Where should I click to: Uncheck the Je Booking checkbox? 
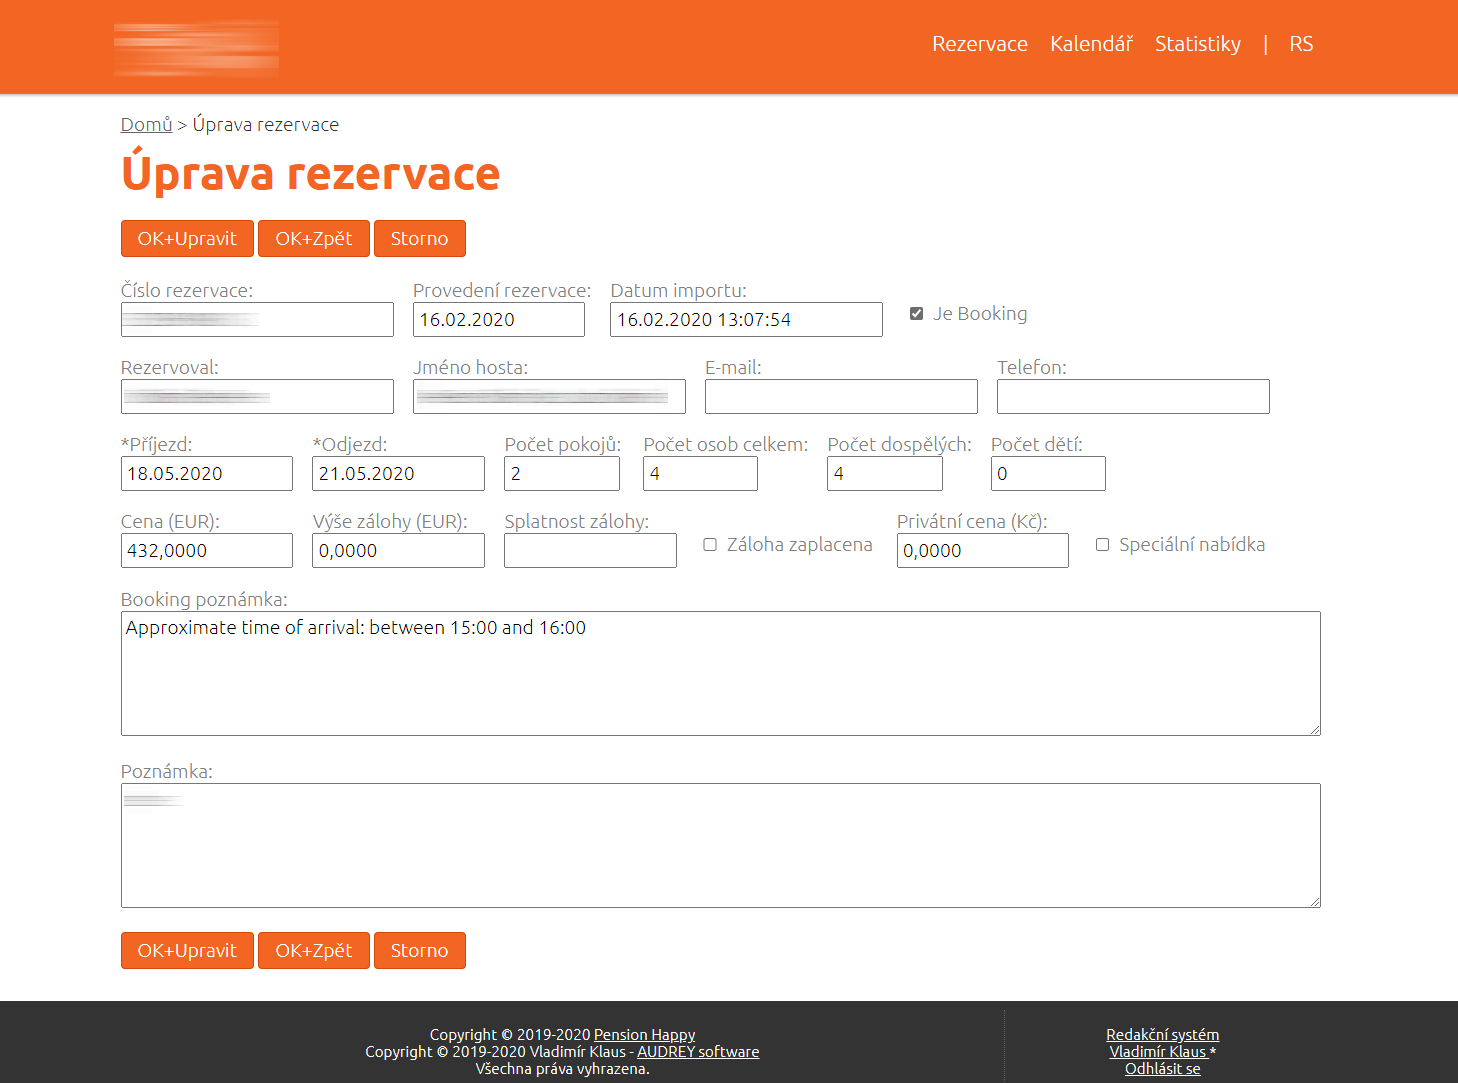[x=916, y=314]
